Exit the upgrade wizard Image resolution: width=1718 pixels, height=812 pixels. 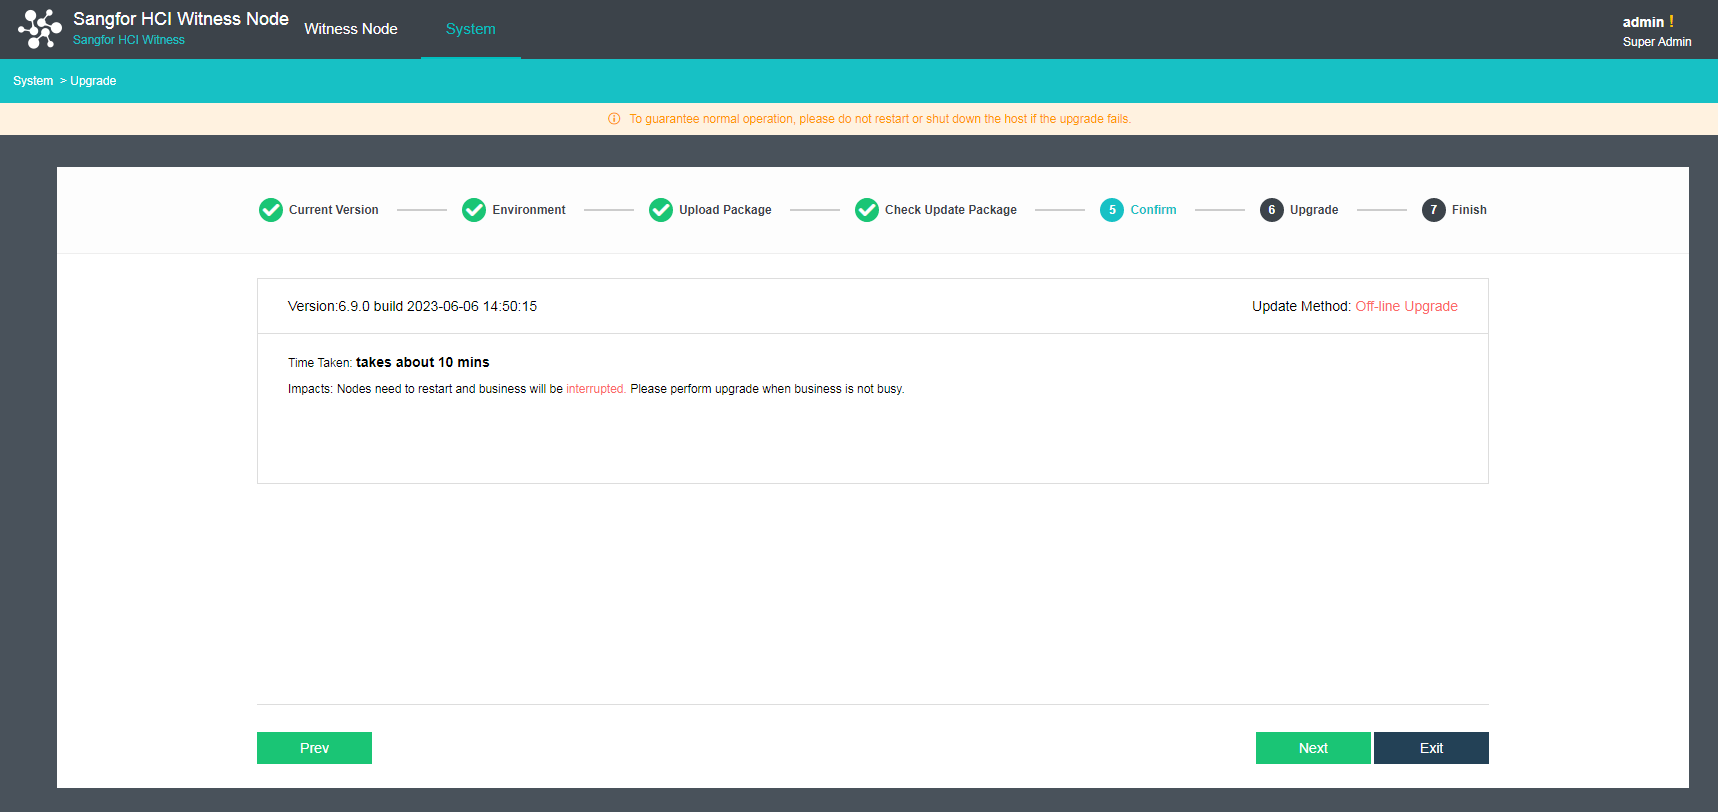click(x=1431, y=748)
